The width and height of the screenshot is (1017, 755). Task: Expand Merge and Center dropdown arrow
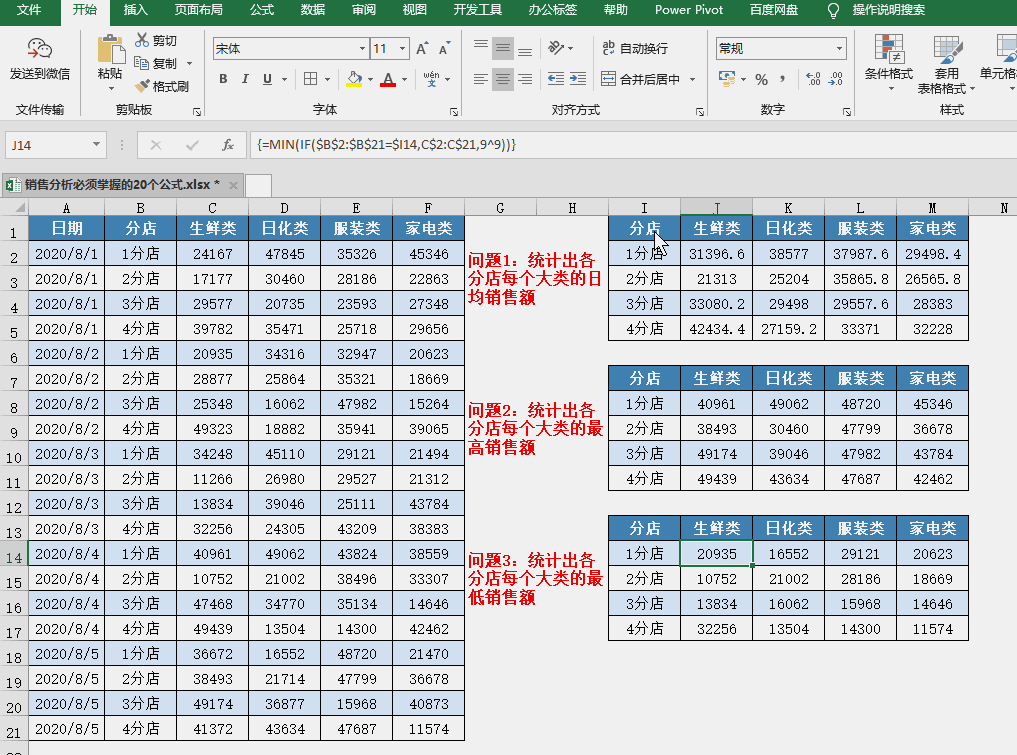point(693,79)
